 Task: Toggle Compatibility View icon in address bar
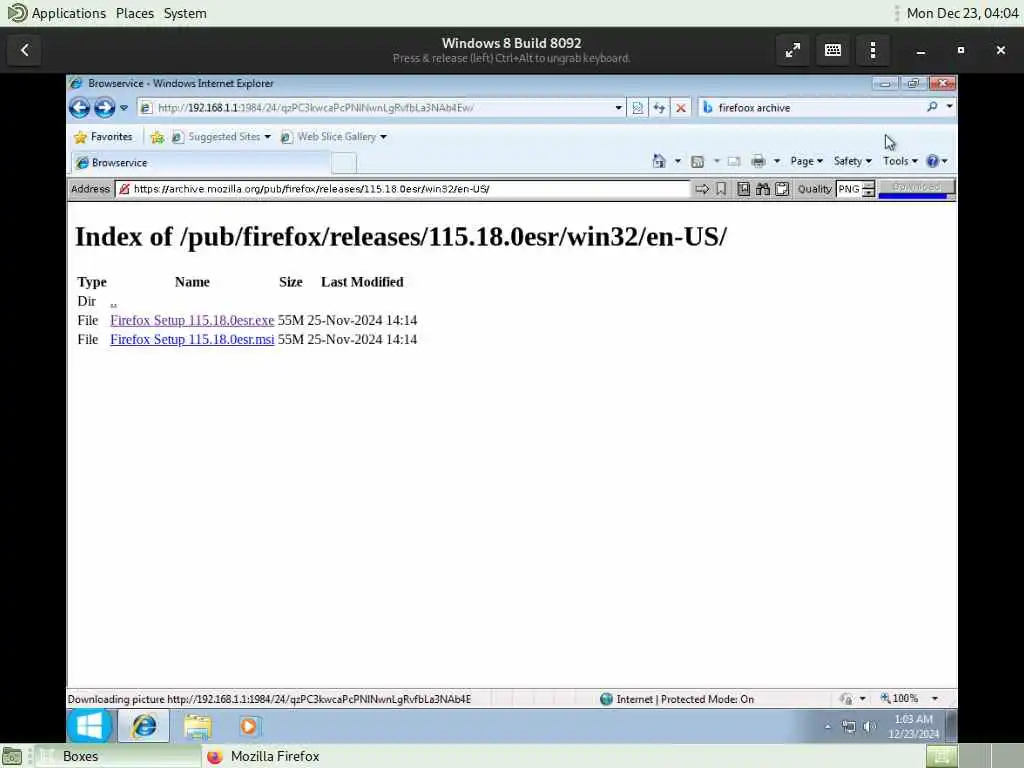[638, 108]
